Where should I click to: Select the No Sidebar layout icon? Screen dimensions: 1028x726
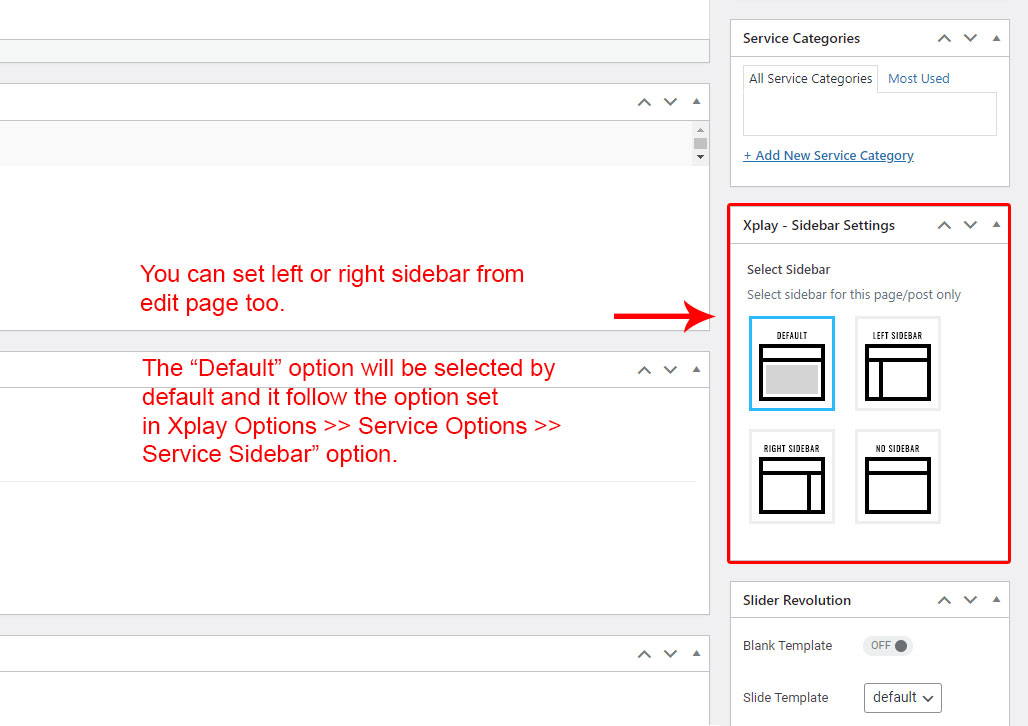[x=897, y=477]
